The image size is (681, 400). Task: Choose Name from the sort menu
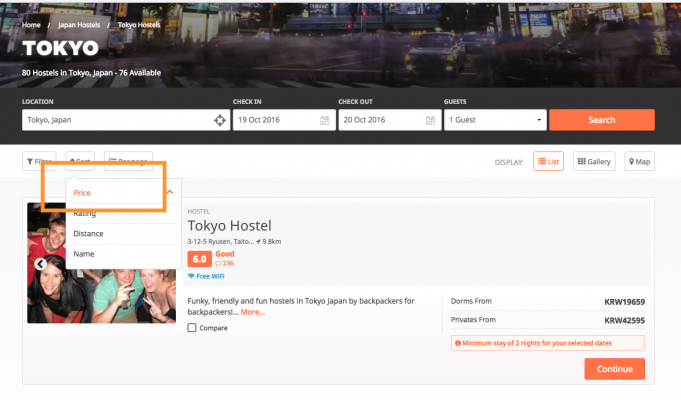tap(84, 254)
